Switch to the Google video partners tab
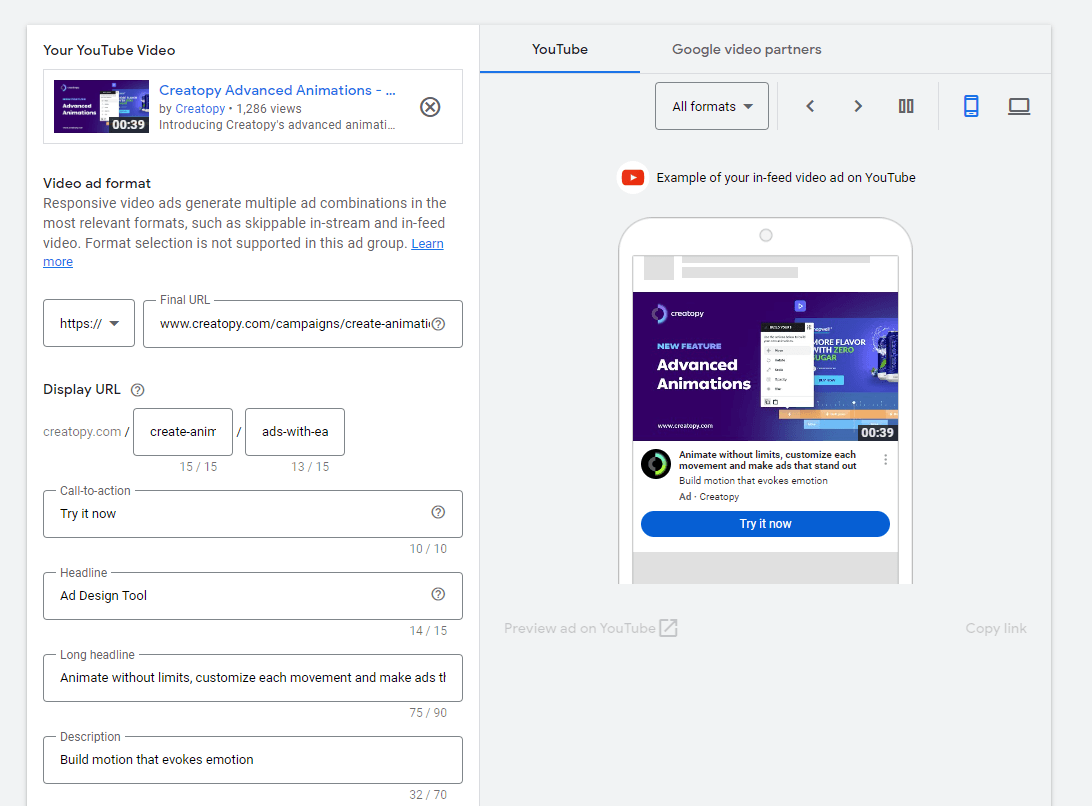 point(746,48)
